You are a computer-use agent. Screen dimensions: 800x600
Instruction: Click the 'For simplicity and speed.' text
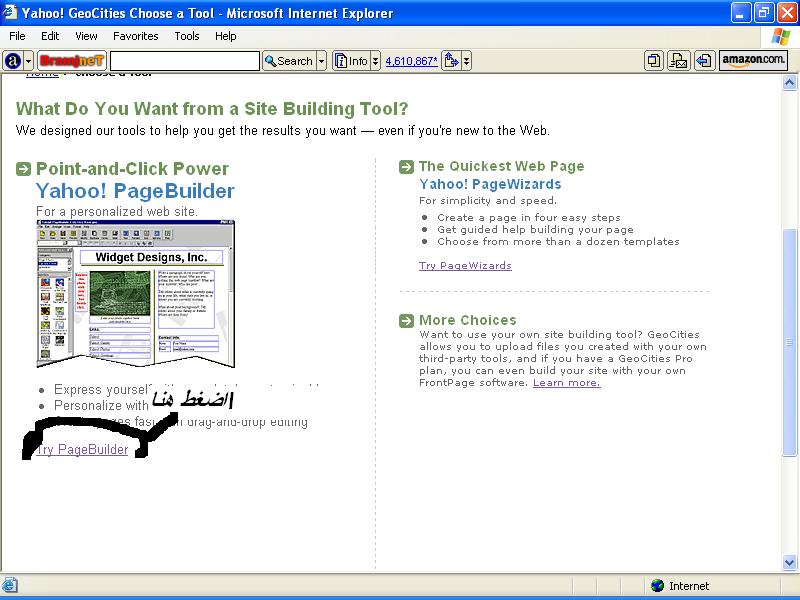click(x=488, y=201)
